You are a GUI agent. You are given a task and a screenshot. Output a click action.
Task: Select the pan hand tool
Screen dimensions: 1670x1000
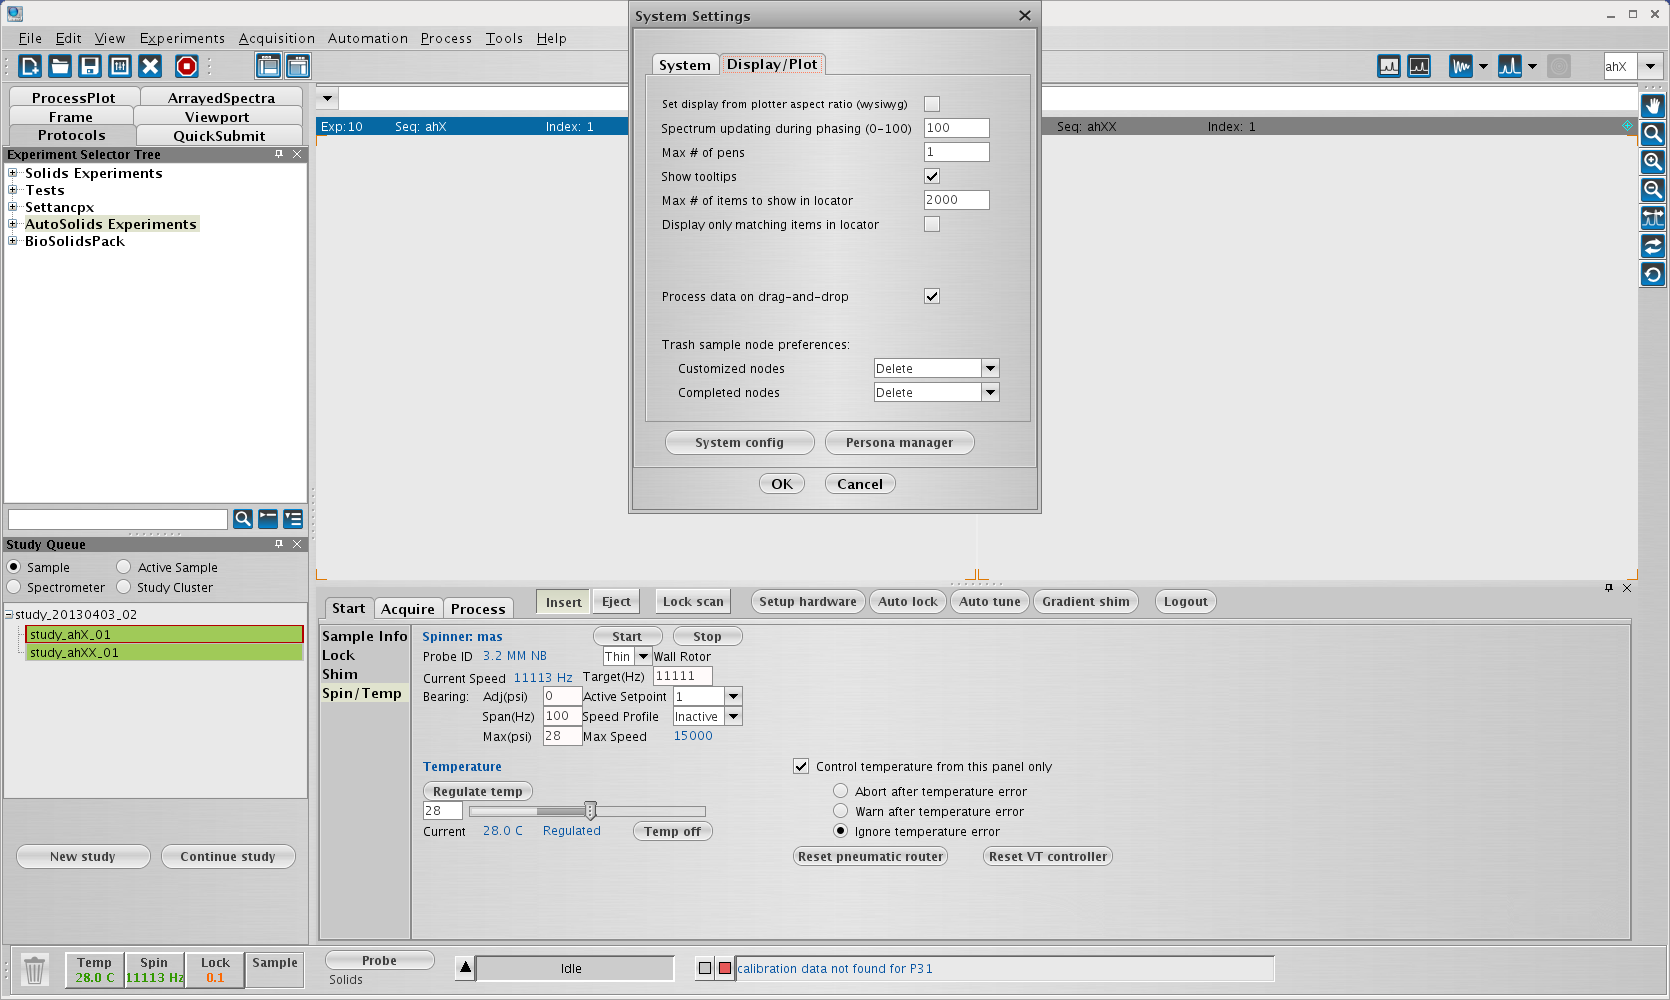1653,106
